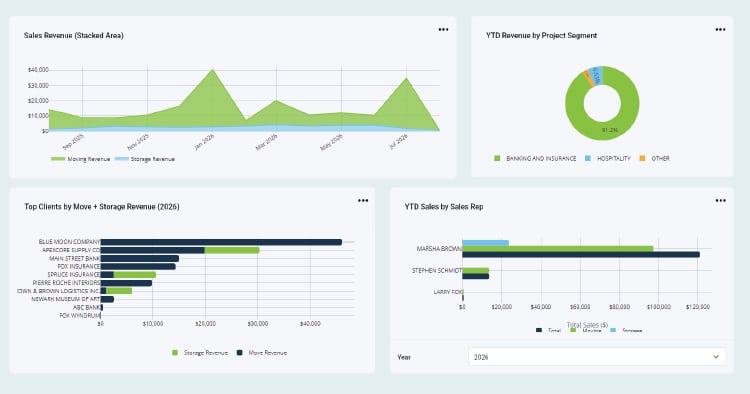Click the 'NEWARK MUSEUM OF ART' label
750x394 pixels.
pyautogui.click(x=66, y=299)
